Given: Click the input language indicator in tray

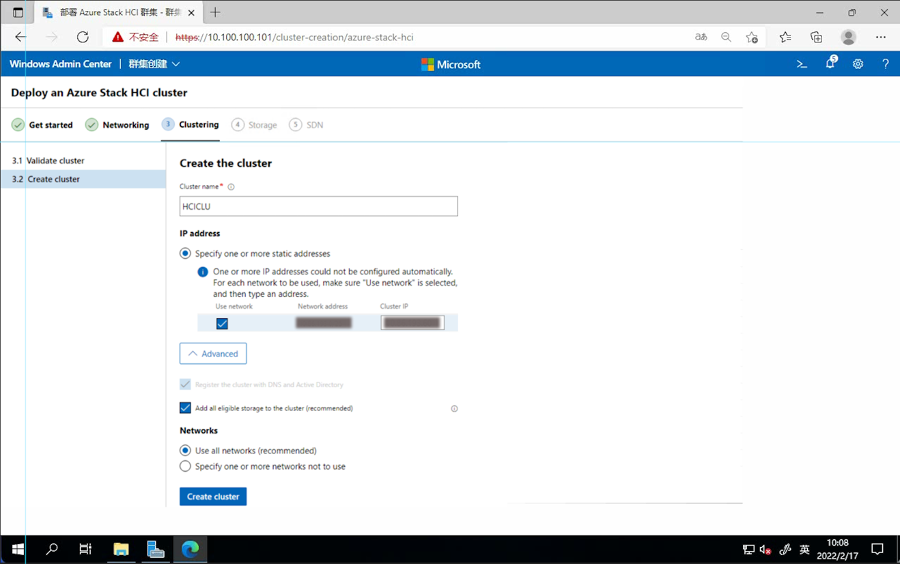Looking at the screenshot, I should pos(805,550).
